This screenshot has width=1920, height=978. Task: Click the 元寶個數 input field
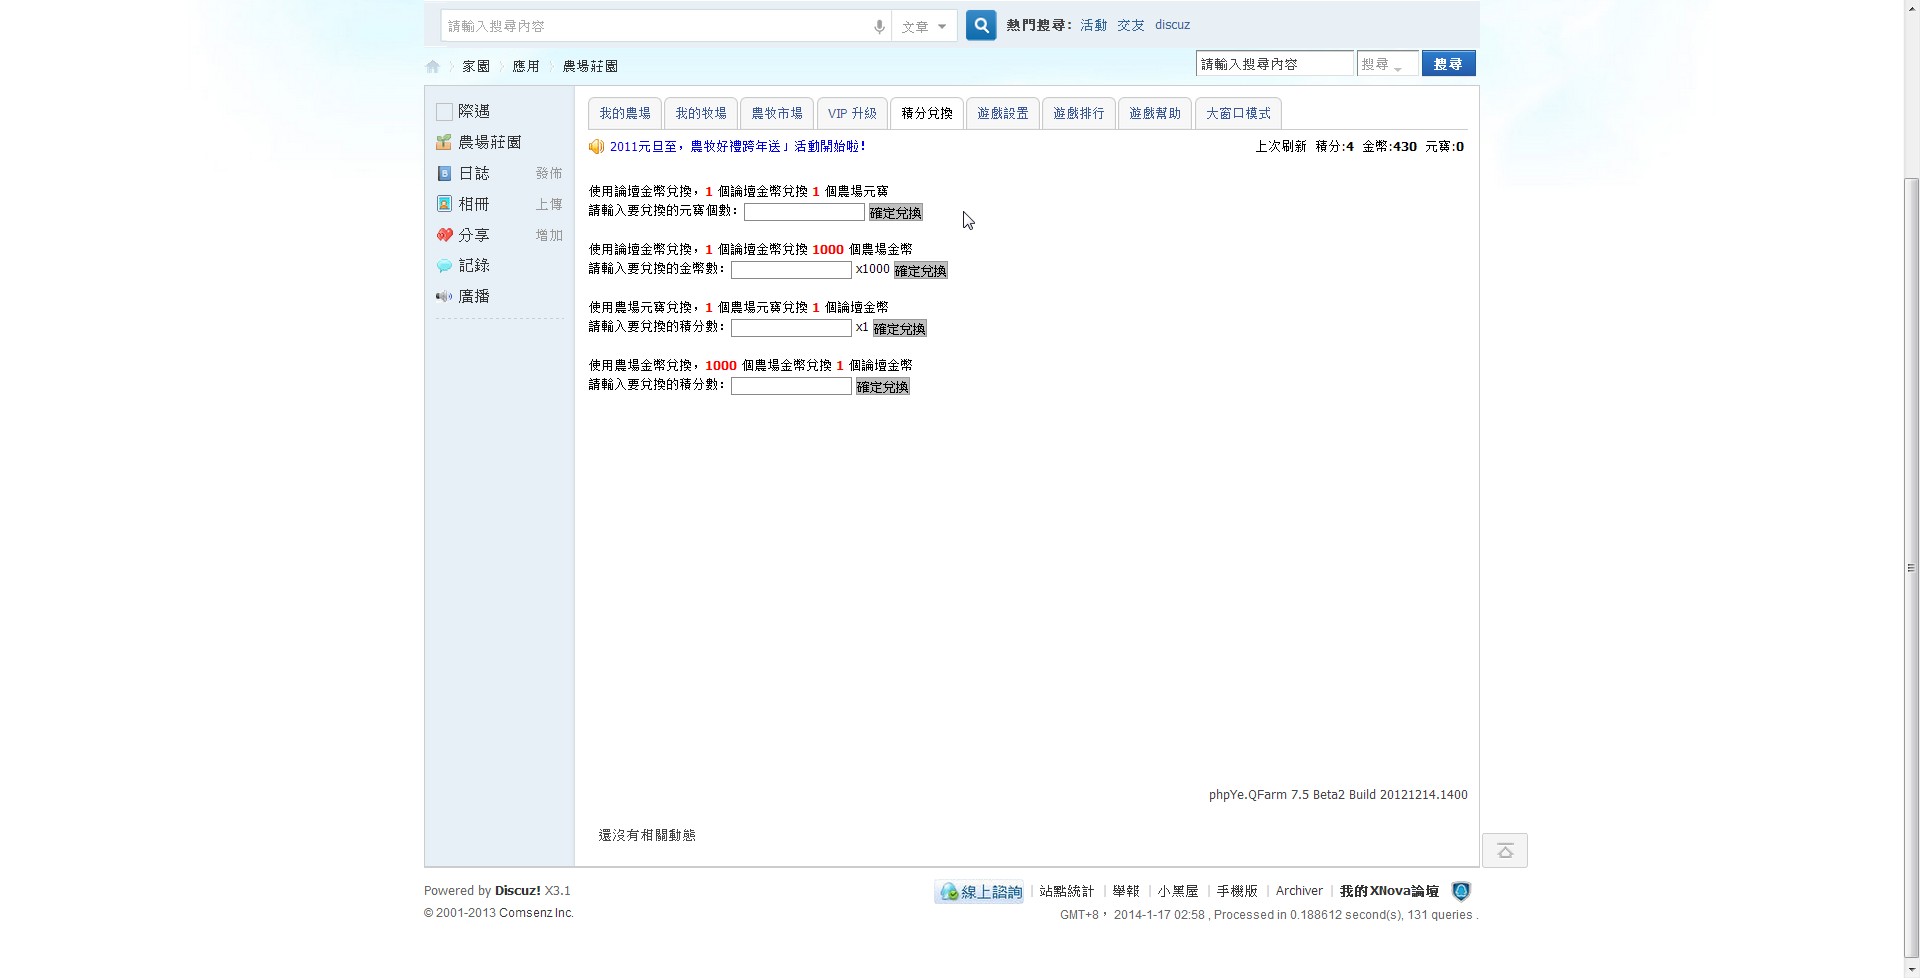tap(804, 212)
